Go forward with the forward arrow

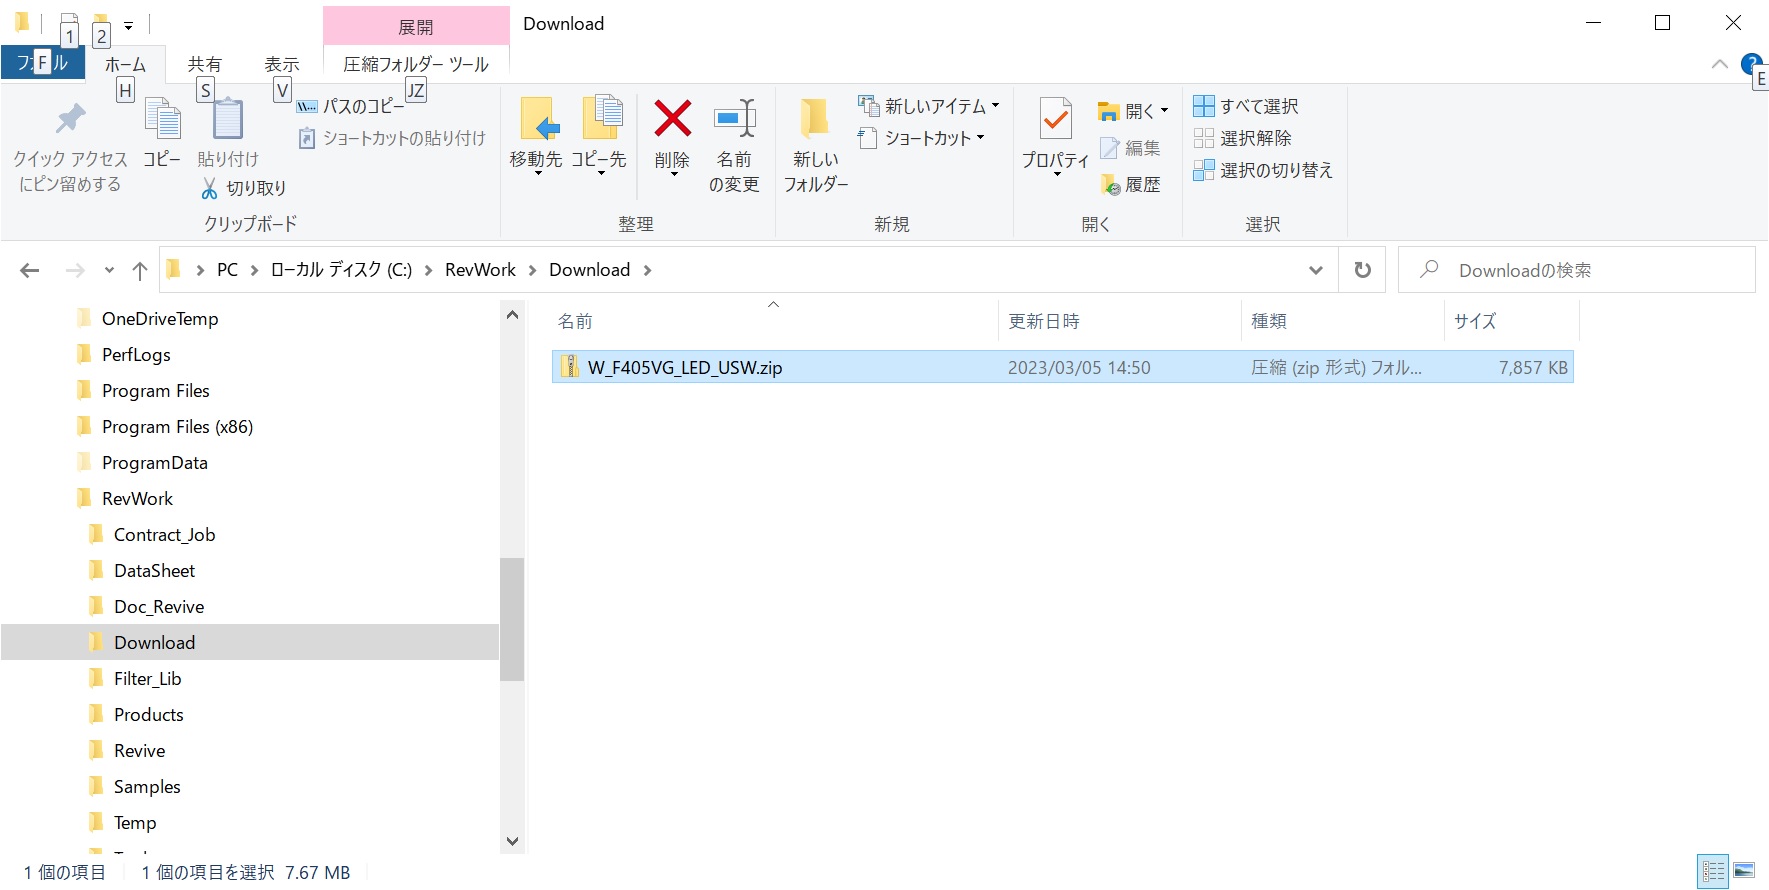75,270
